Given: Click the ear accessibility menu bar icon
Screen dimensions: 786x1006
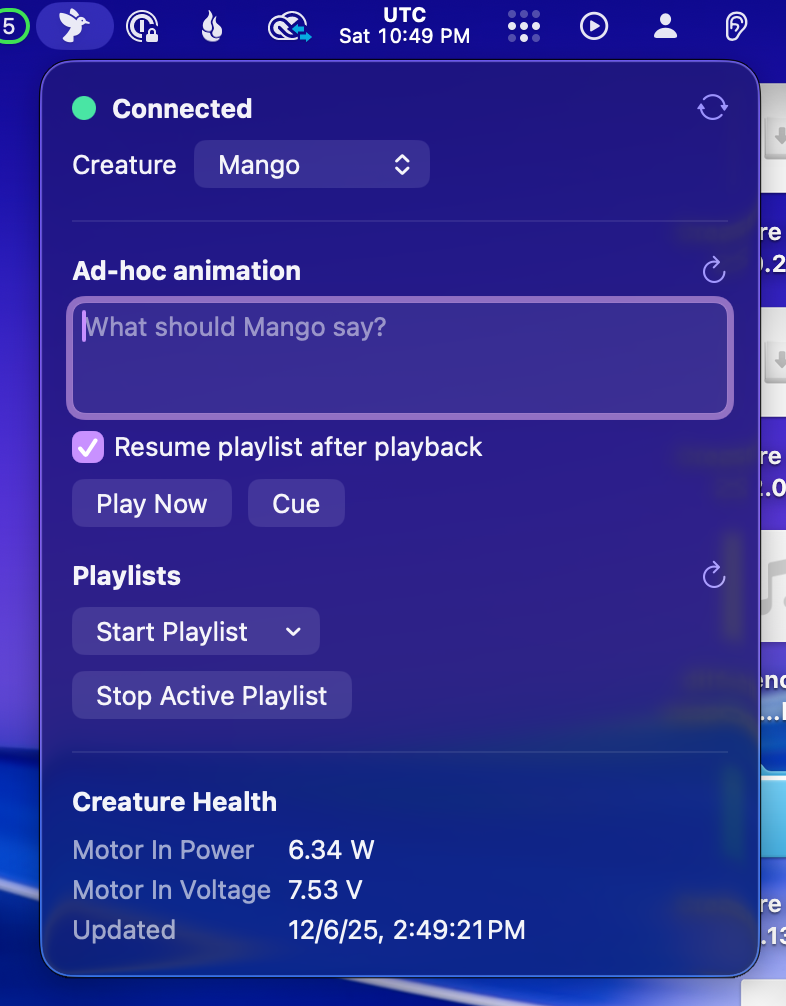Looking at the screenshot, I should (736, 27).
